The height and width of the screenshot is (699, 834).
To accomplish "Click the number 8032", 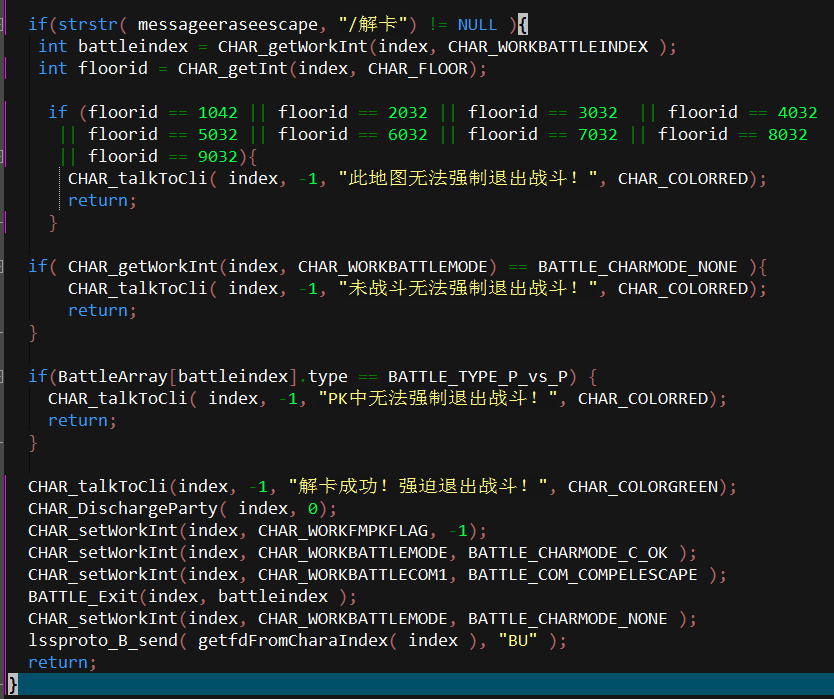I will (788, 135).
